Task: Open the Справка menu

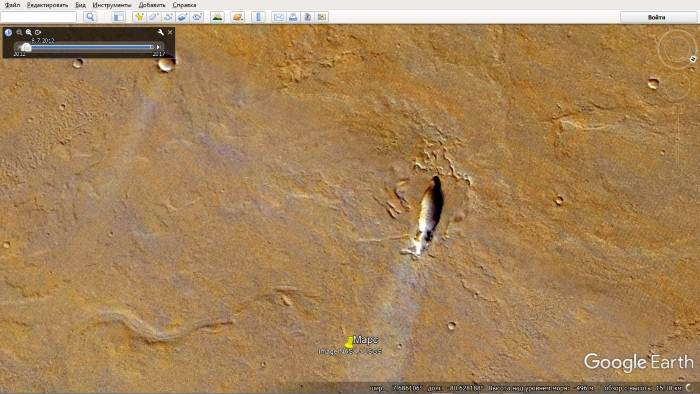Action: pyautogui.click(x=184, y=5)
